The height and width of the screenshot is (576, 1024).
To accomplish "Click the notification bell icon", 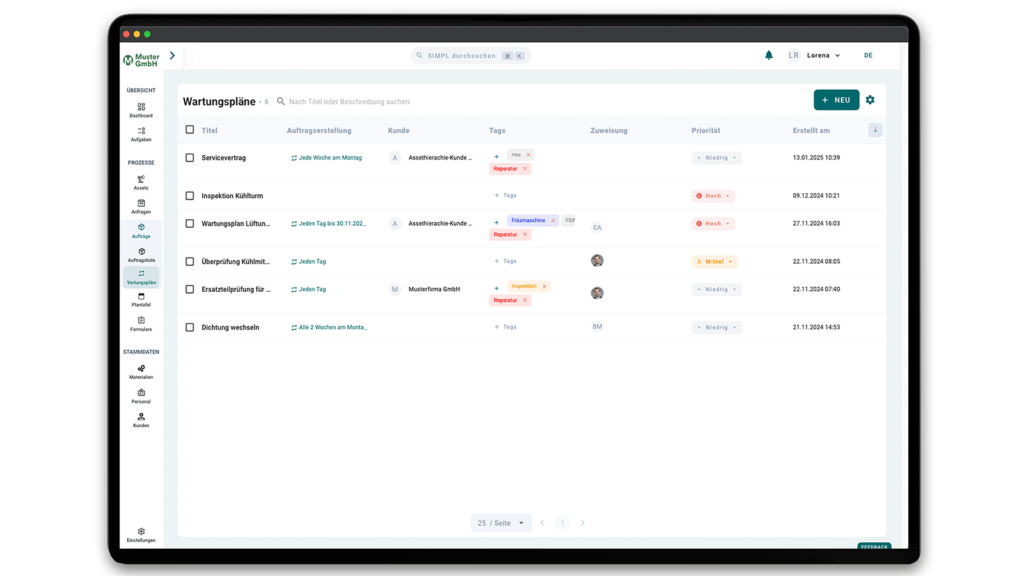I will 768,55.
